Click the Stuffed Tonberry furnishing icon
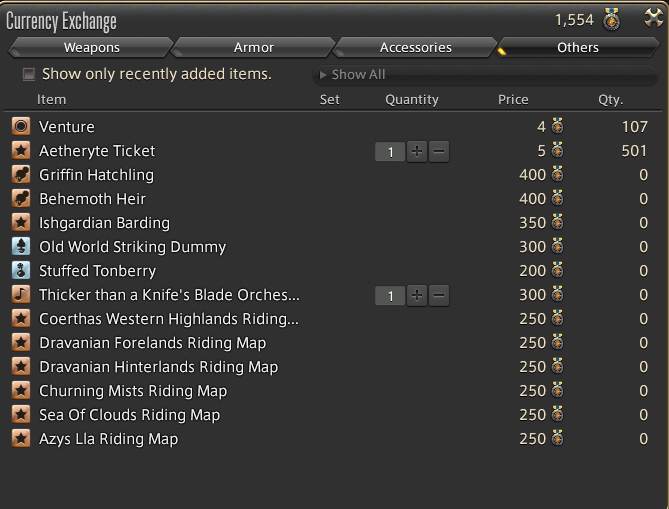 [21, 270]
